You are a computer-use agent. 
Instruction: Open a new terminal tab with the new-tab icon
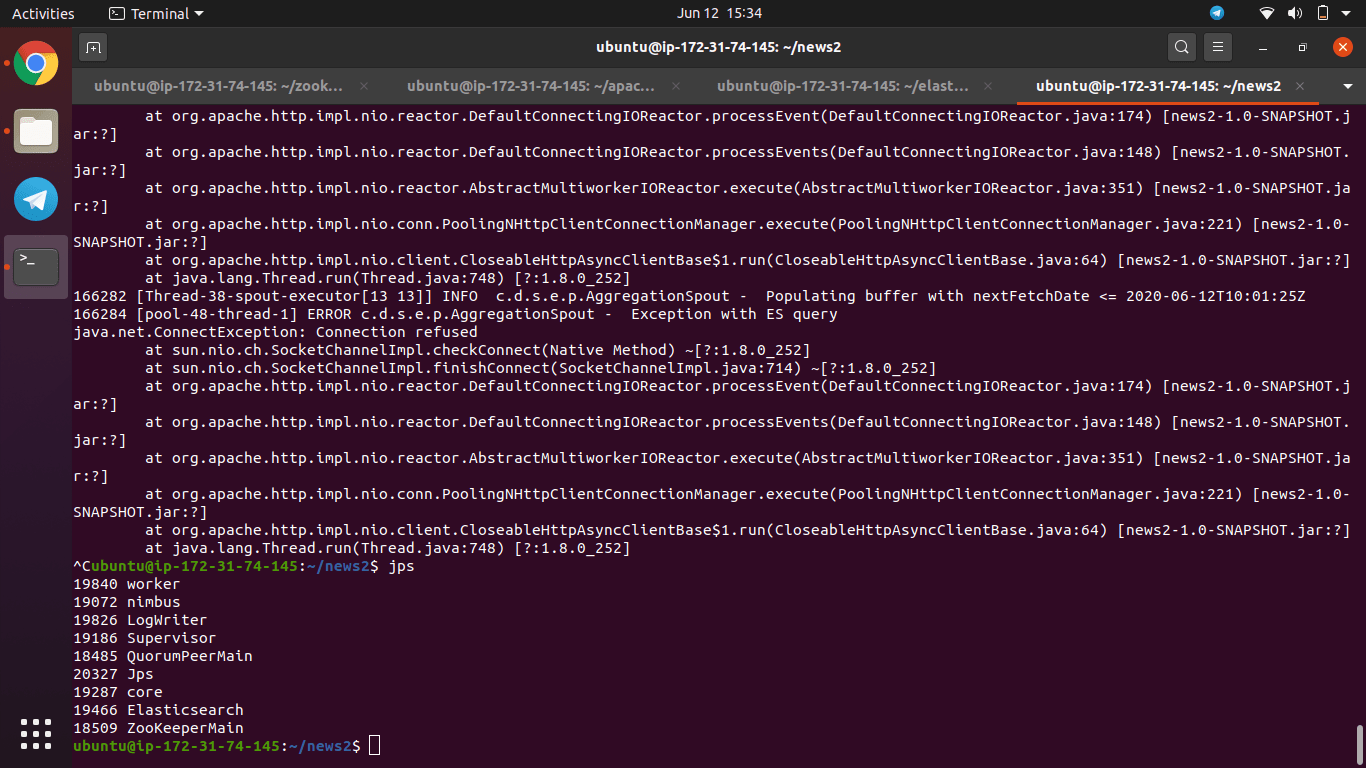[x=93, y=47]
